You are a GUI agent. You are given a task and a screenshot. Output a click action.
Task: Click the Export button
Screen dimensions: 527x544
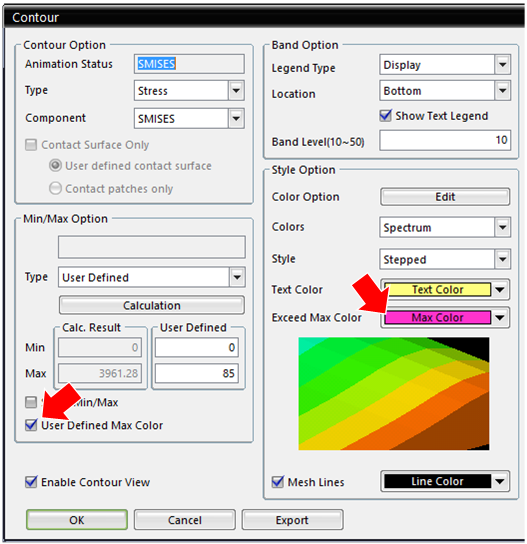tap(292, 520)
